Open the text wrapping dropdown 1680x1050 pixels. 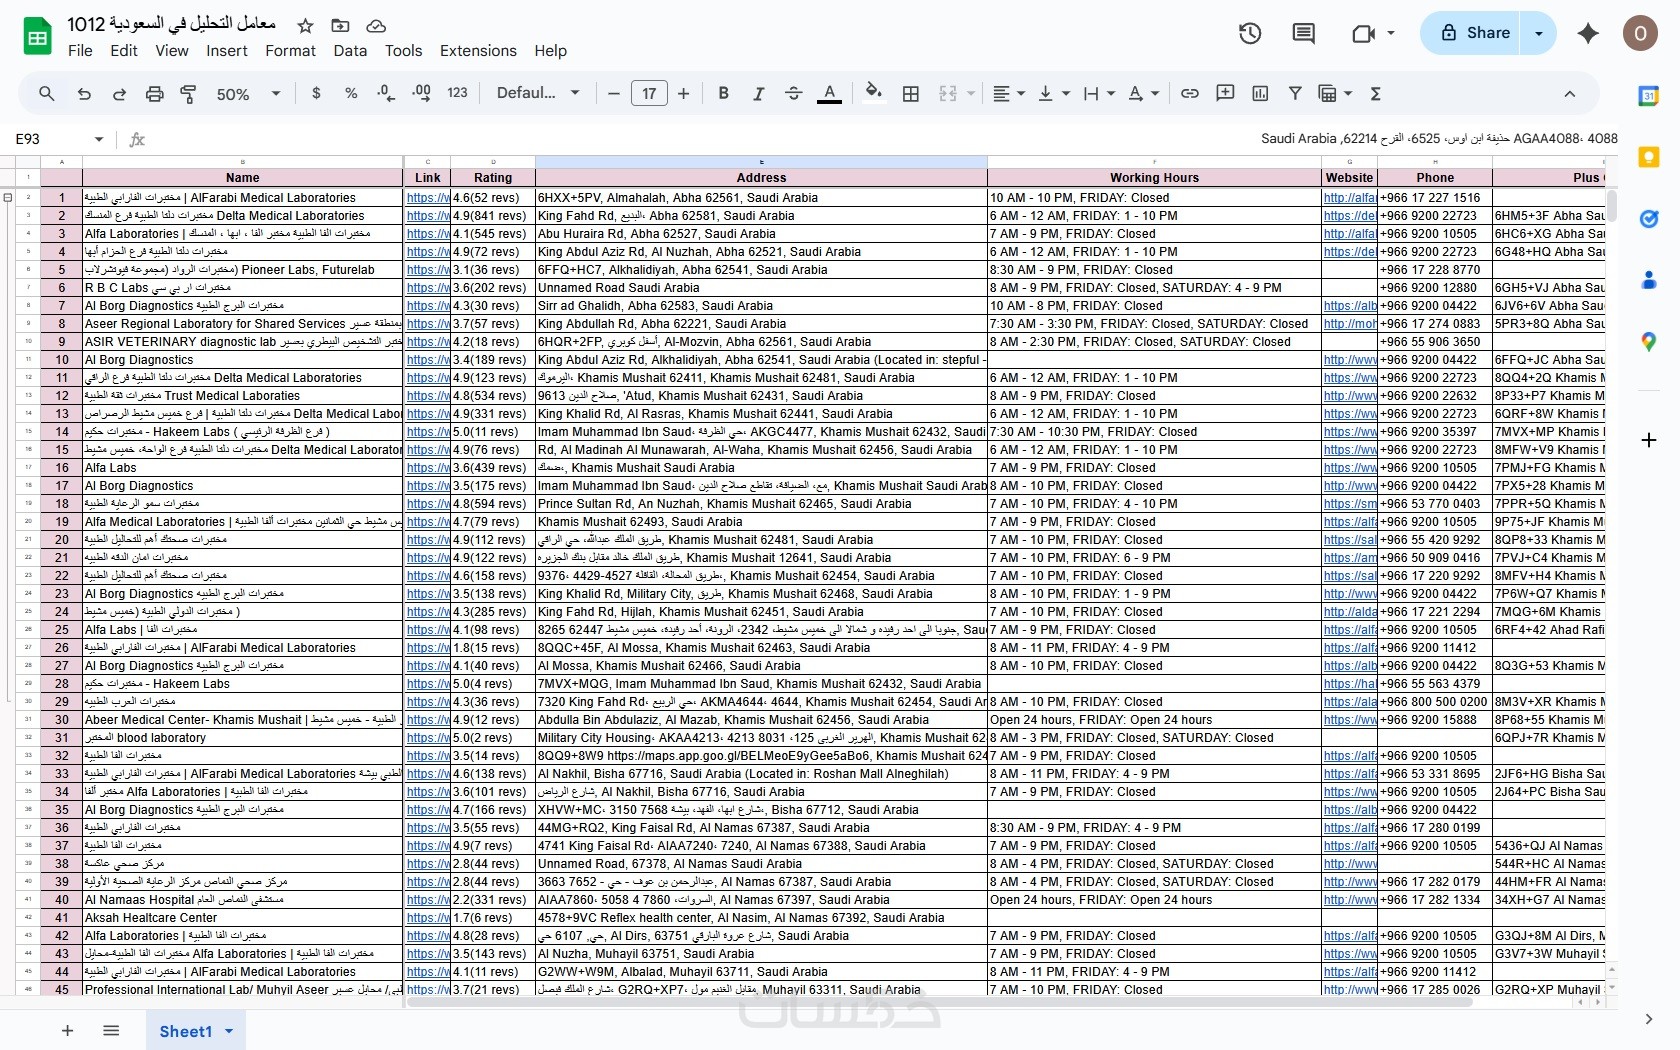[x=1099, y=93]
